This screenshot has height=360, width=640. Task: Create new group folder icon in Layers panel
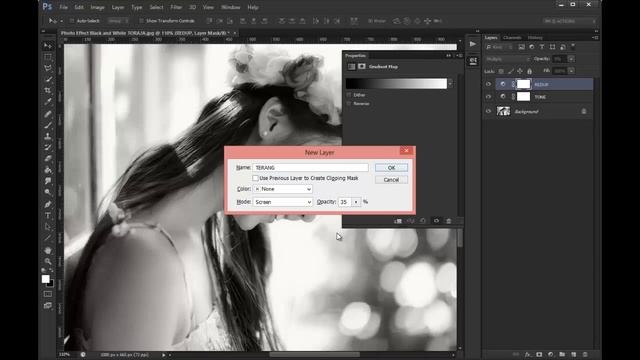562,354
